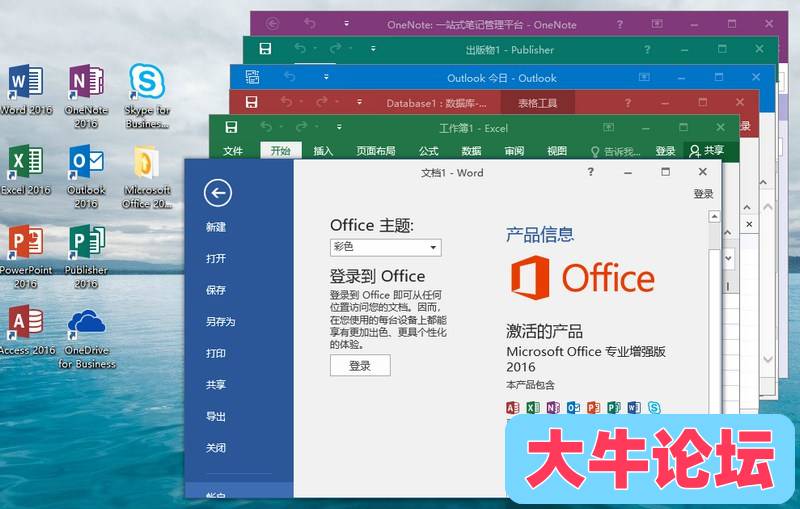800x509 pixels.
Task: Expand OneNote quick access toolbar customize arrow
Action: click(x=346, y=23)
